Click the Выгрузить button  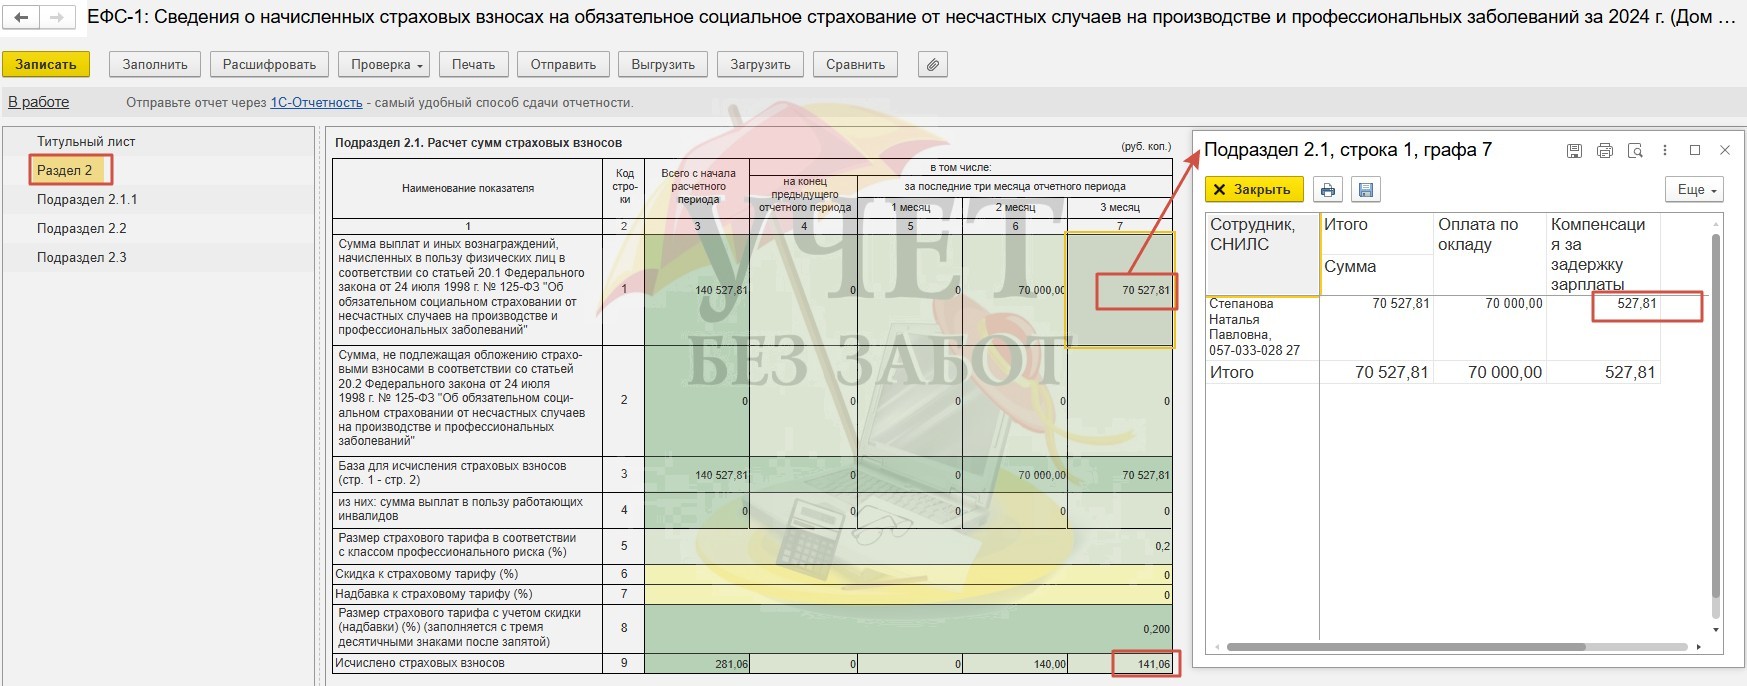pos(663,65)
